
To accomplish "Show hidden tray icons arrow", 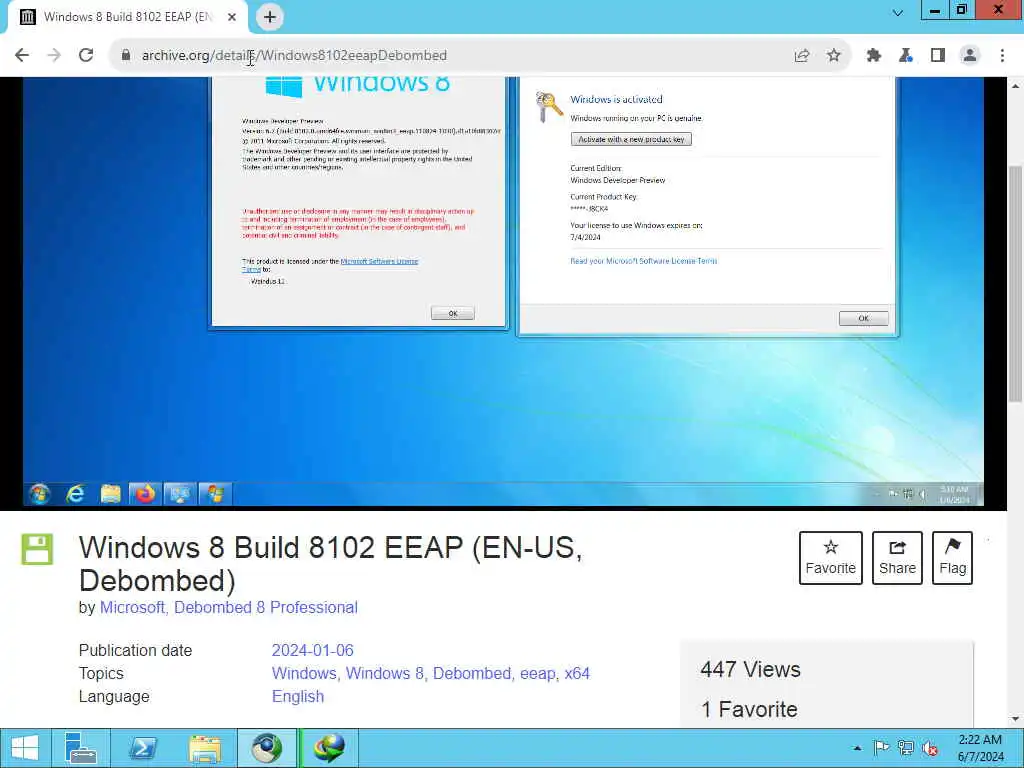I will tap(857, 748).
